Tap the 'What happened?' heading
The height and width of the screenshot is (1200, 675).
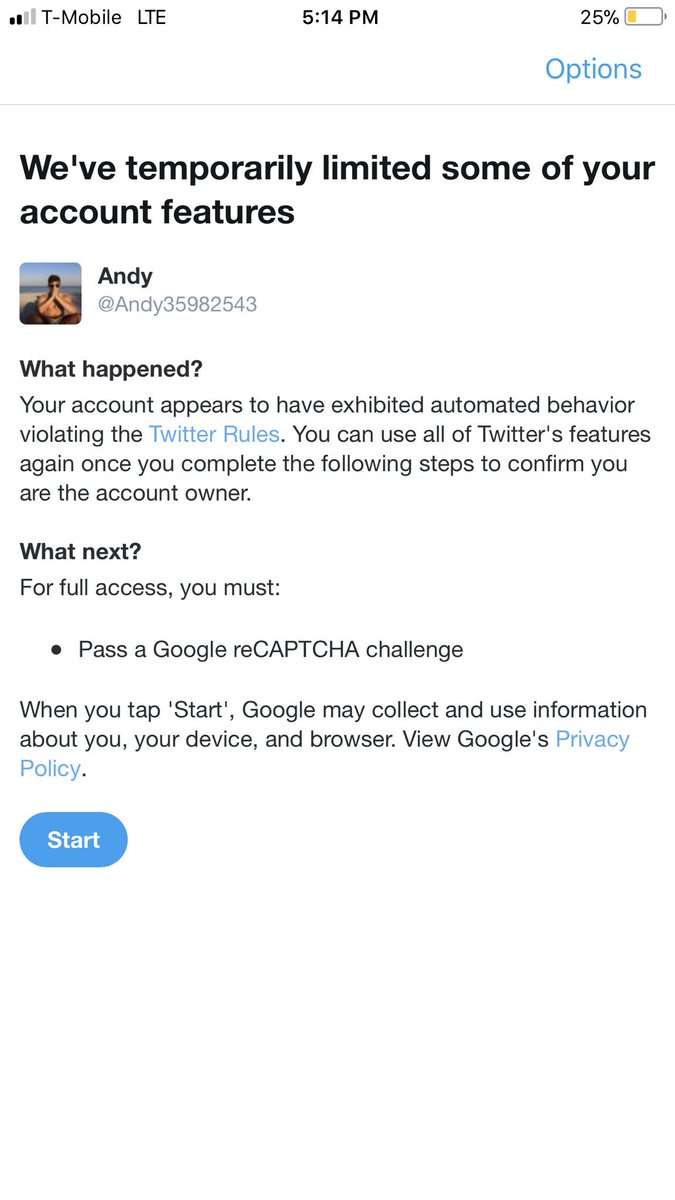tap(111, 369)
